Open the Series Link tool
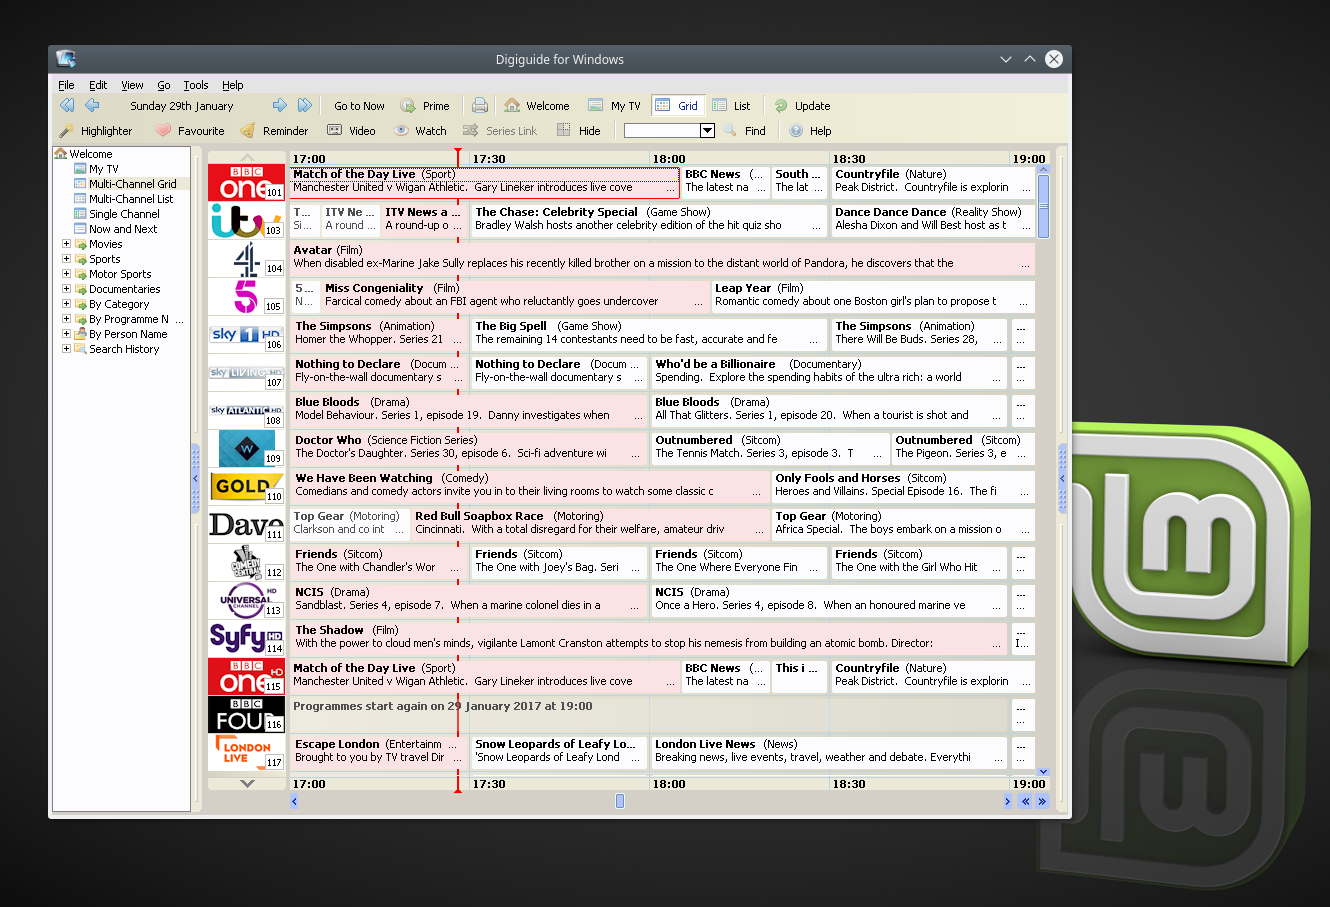 pos(500,130)
